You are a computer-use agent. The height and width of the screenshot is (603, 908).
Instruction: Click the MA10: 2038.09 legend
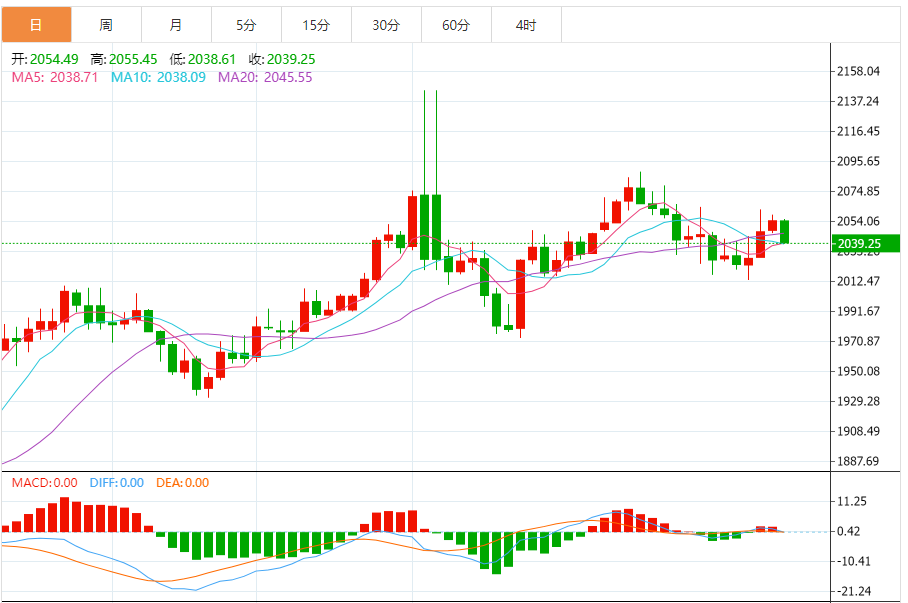(x=158, y=77)
